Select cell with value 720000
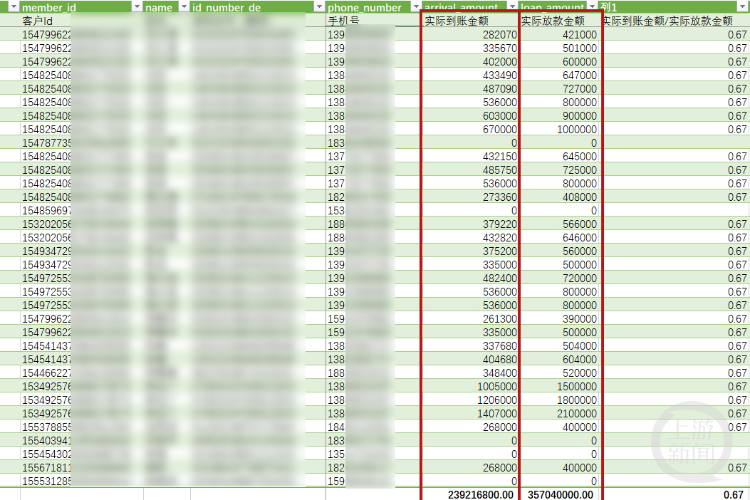The height and width of the screenshot is (500, 750). pyautogui.click(x=559, y=278)
